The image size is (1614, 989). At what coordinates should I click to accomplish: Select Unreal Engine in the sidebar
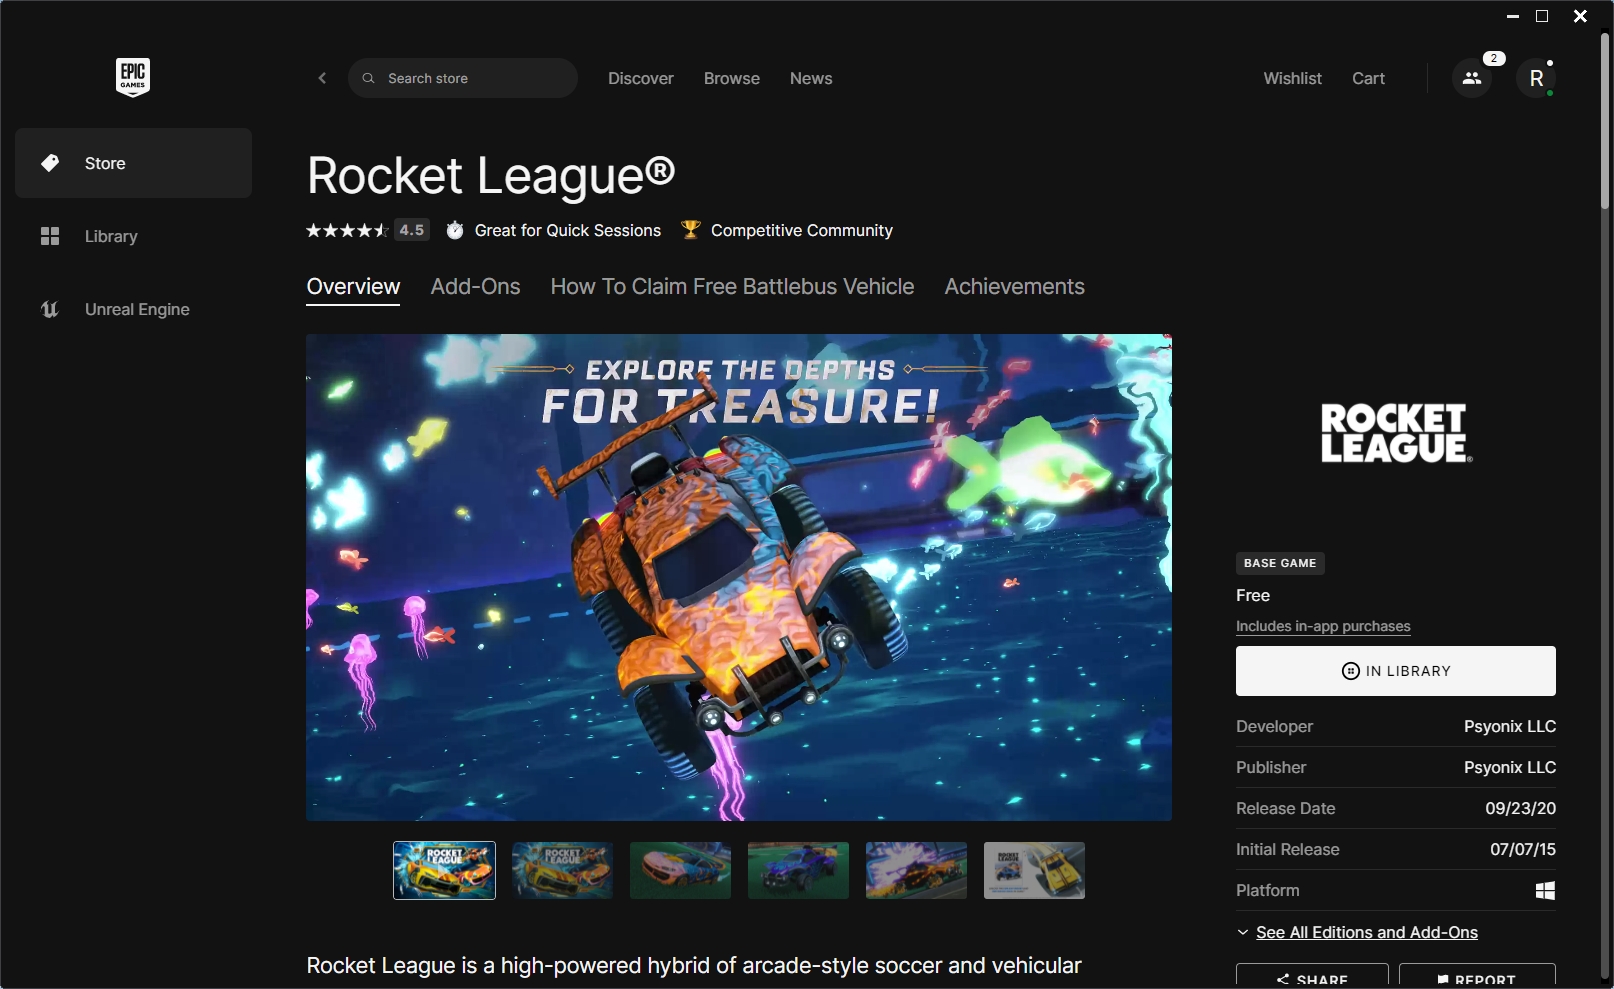pos(133,309)
